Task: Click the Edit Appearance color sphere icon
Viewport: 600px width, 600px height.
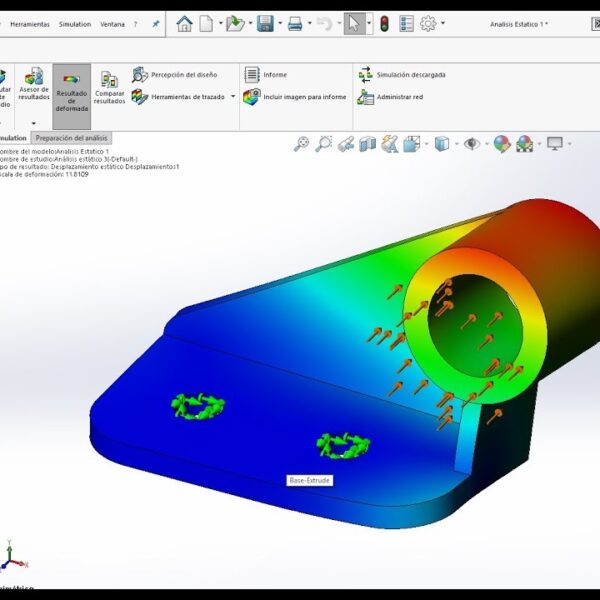Action: pos(502,144)
